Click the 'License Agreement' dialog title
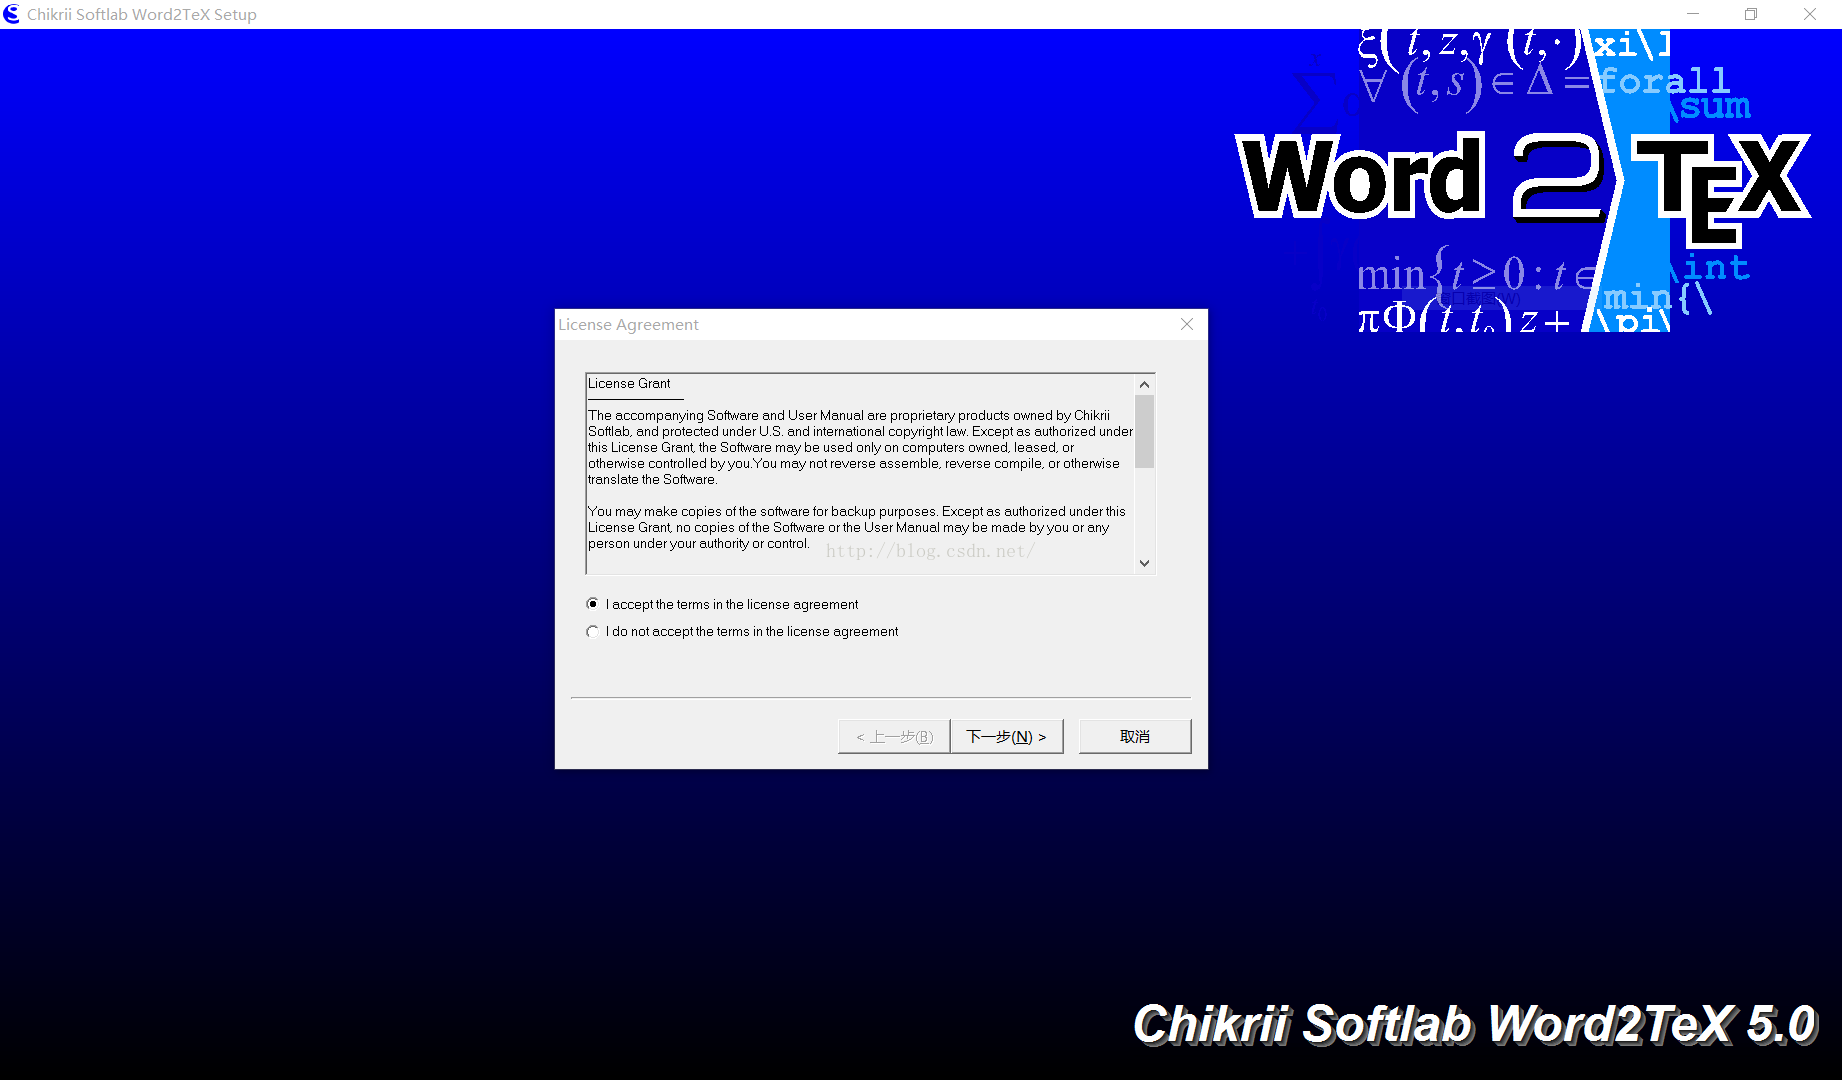 point(628,325)
